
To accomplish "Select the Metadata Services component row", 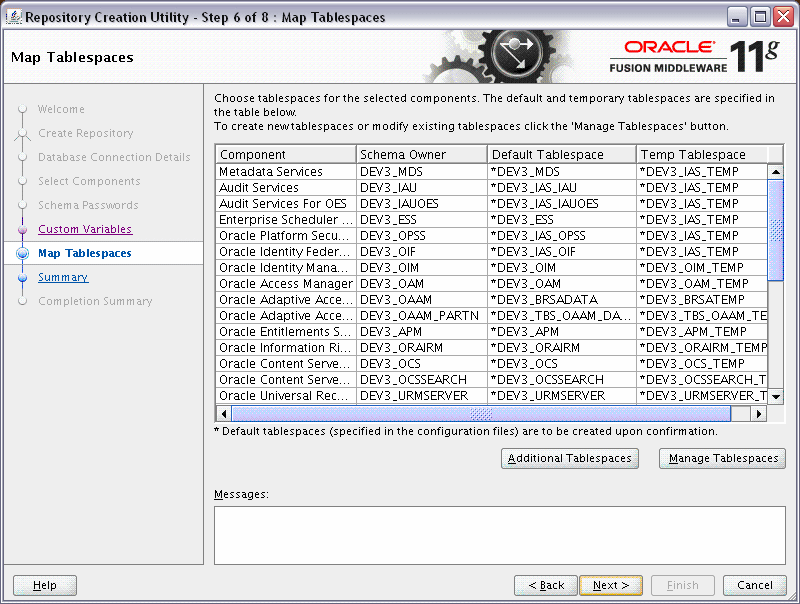I will pyautogui.click(x=286, y=172).
